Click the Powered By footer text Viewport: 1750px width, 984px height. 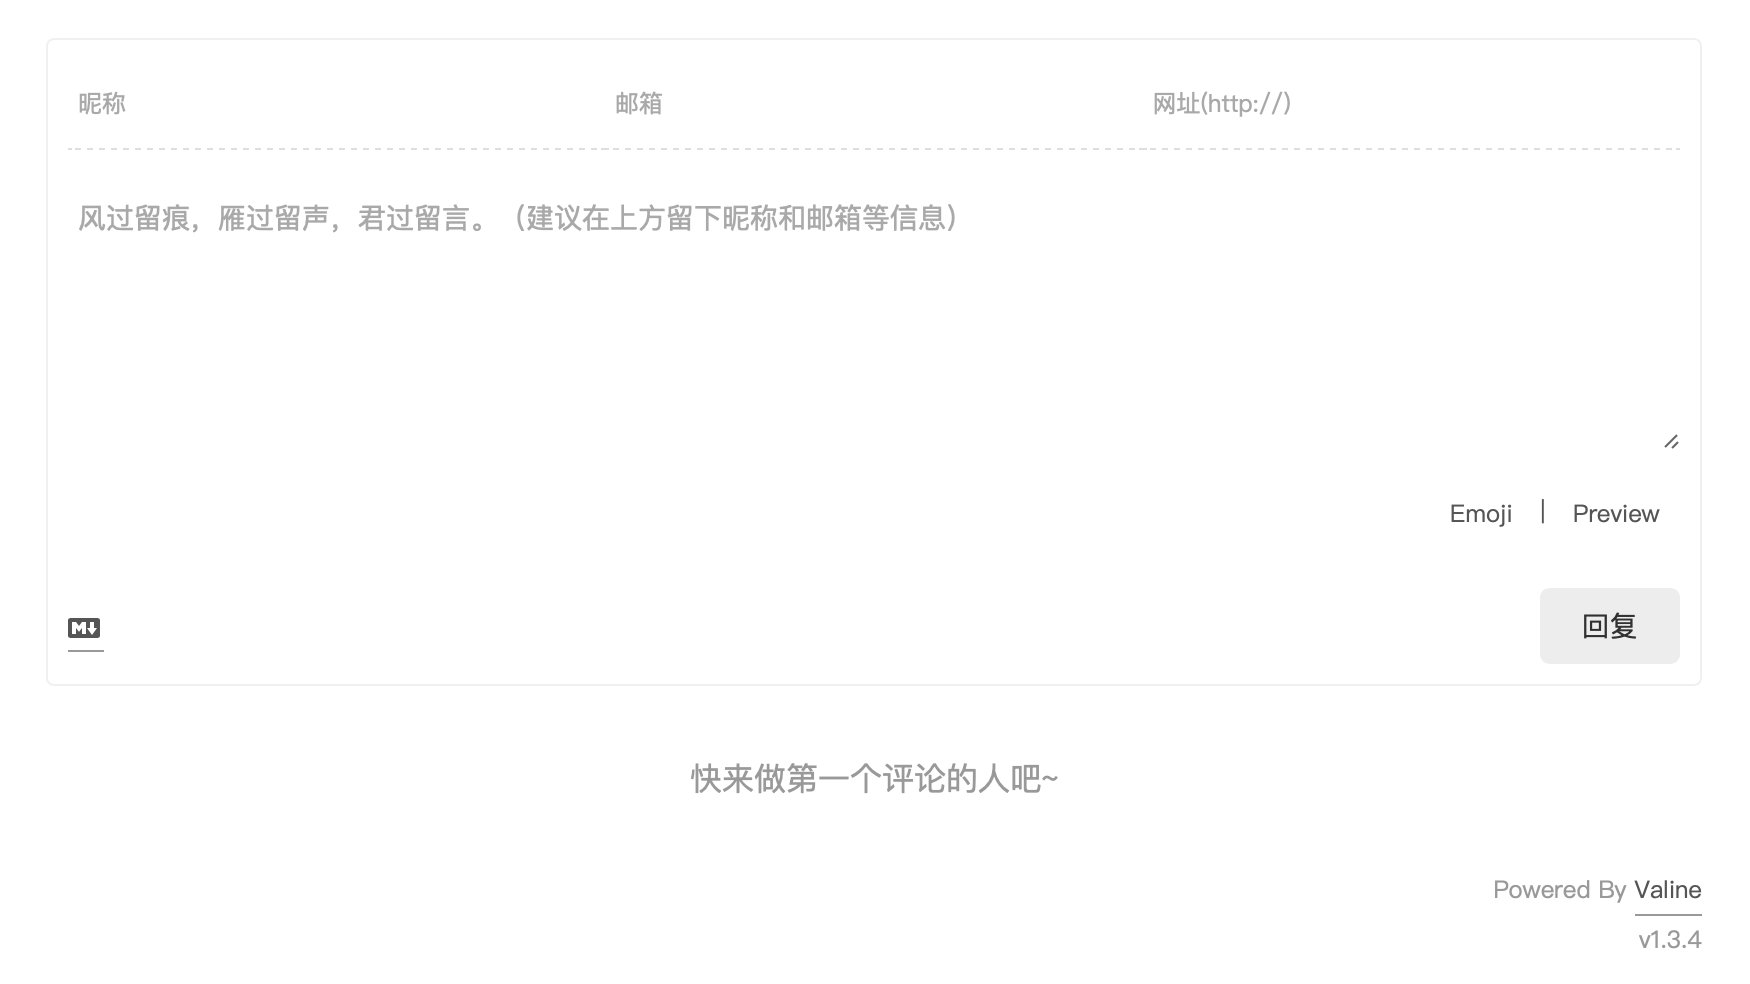click(1559, 890)
